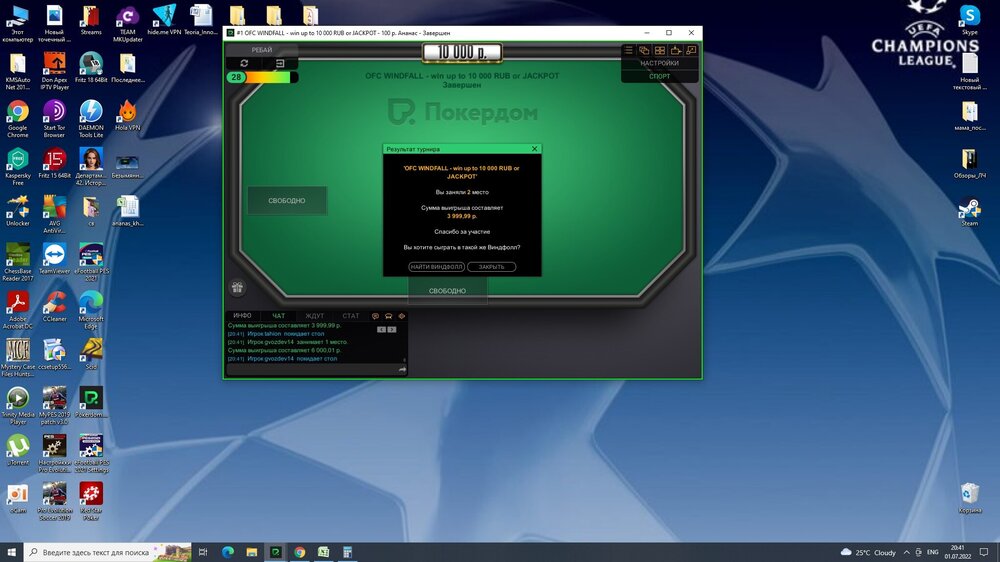
Task: Click the cascade windows icon in top-right panel
Action: tap(644, 50)
